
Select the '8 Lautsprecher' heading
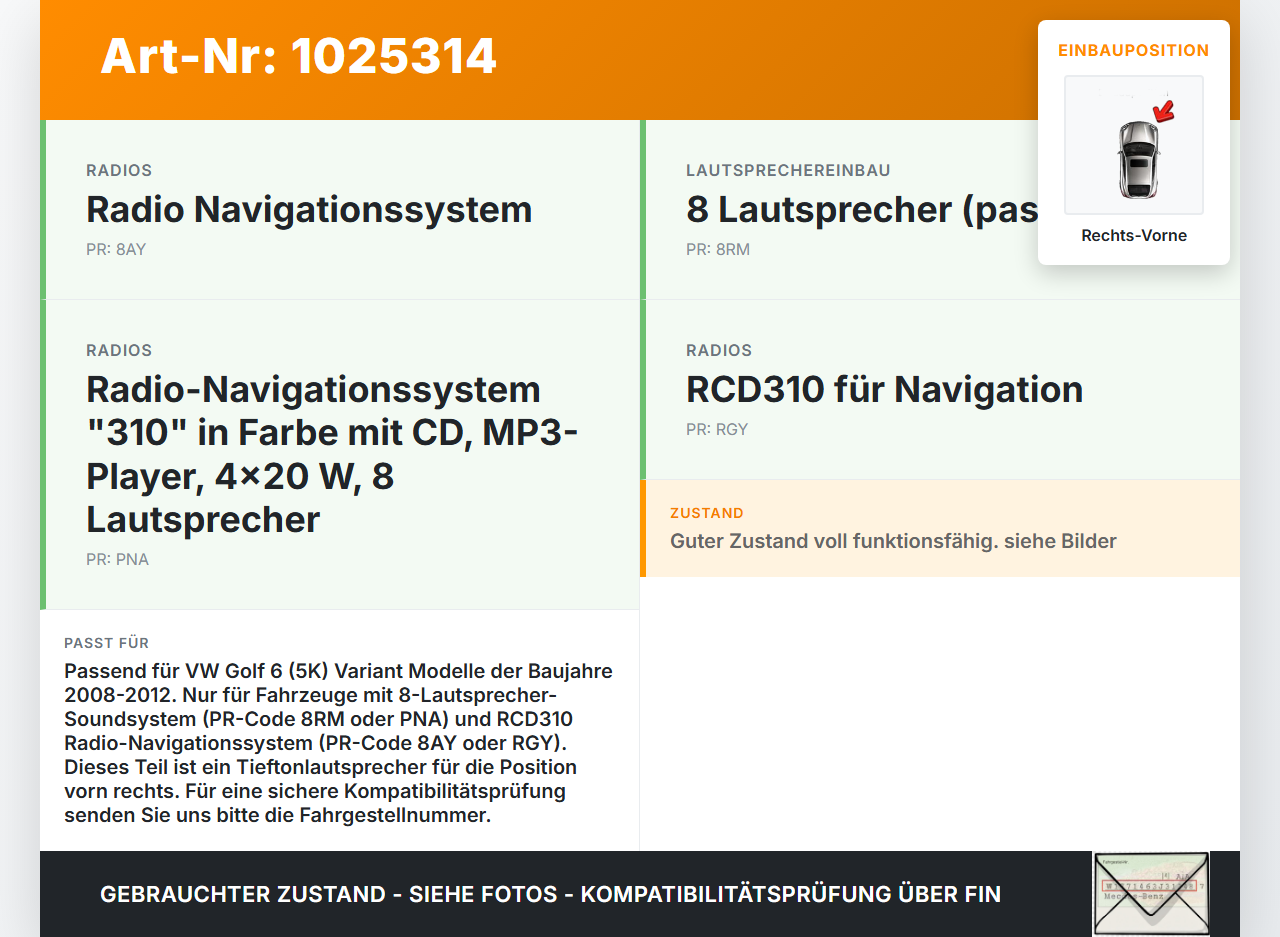click(862, 209)
